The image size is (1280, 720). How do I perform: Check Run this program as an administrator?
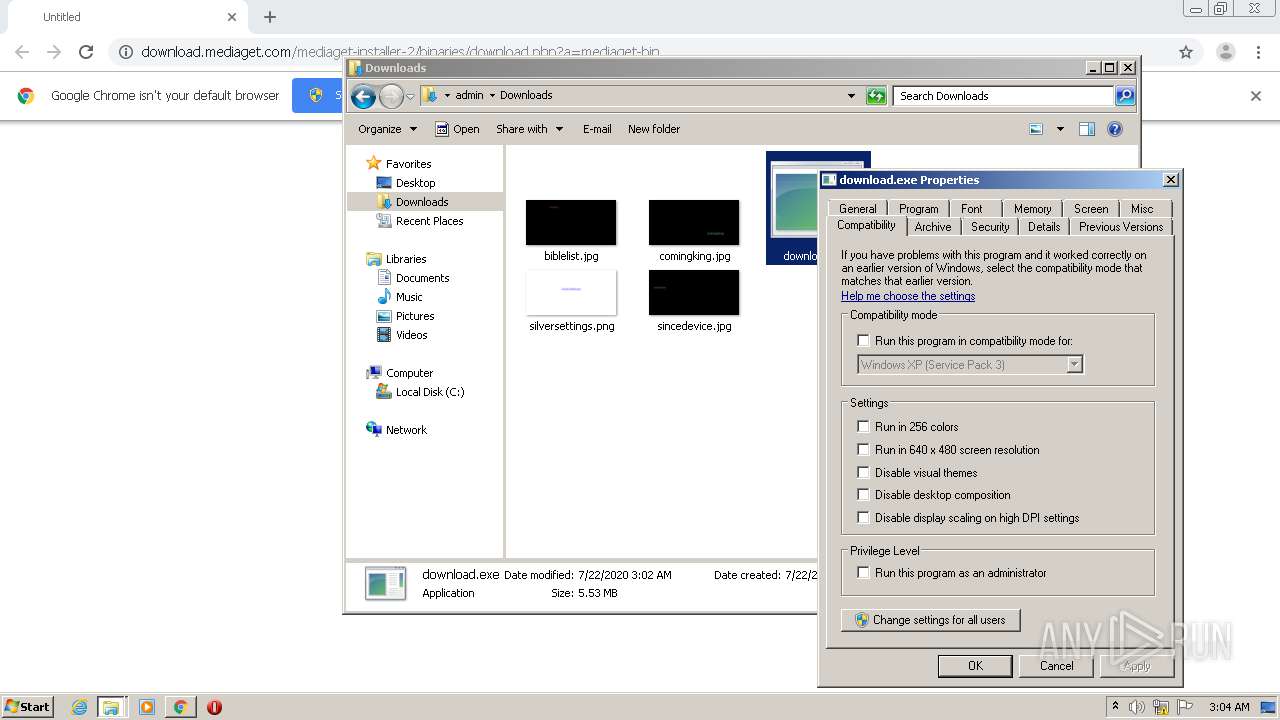pyautogui.click(x=864, y=573)
